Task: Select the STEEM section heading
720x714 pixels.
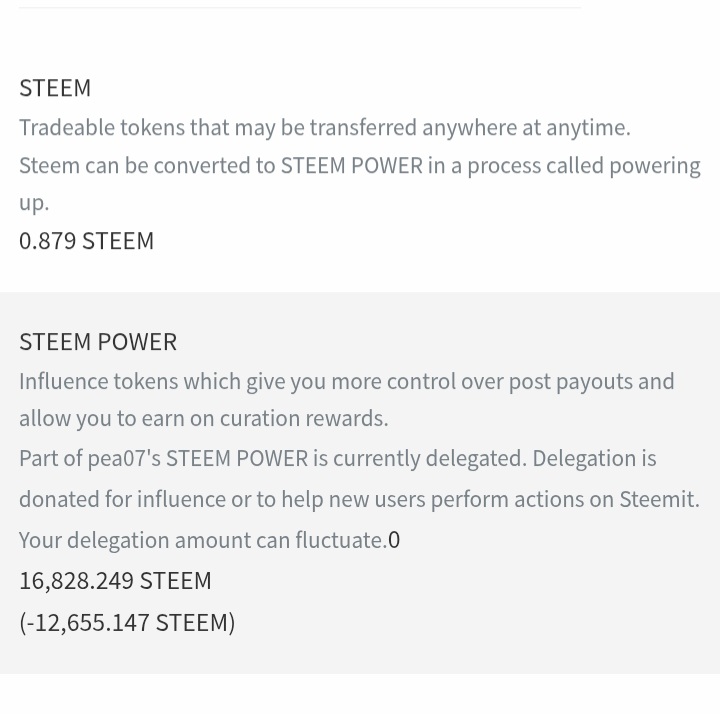Action: click(x=55, y=88)
